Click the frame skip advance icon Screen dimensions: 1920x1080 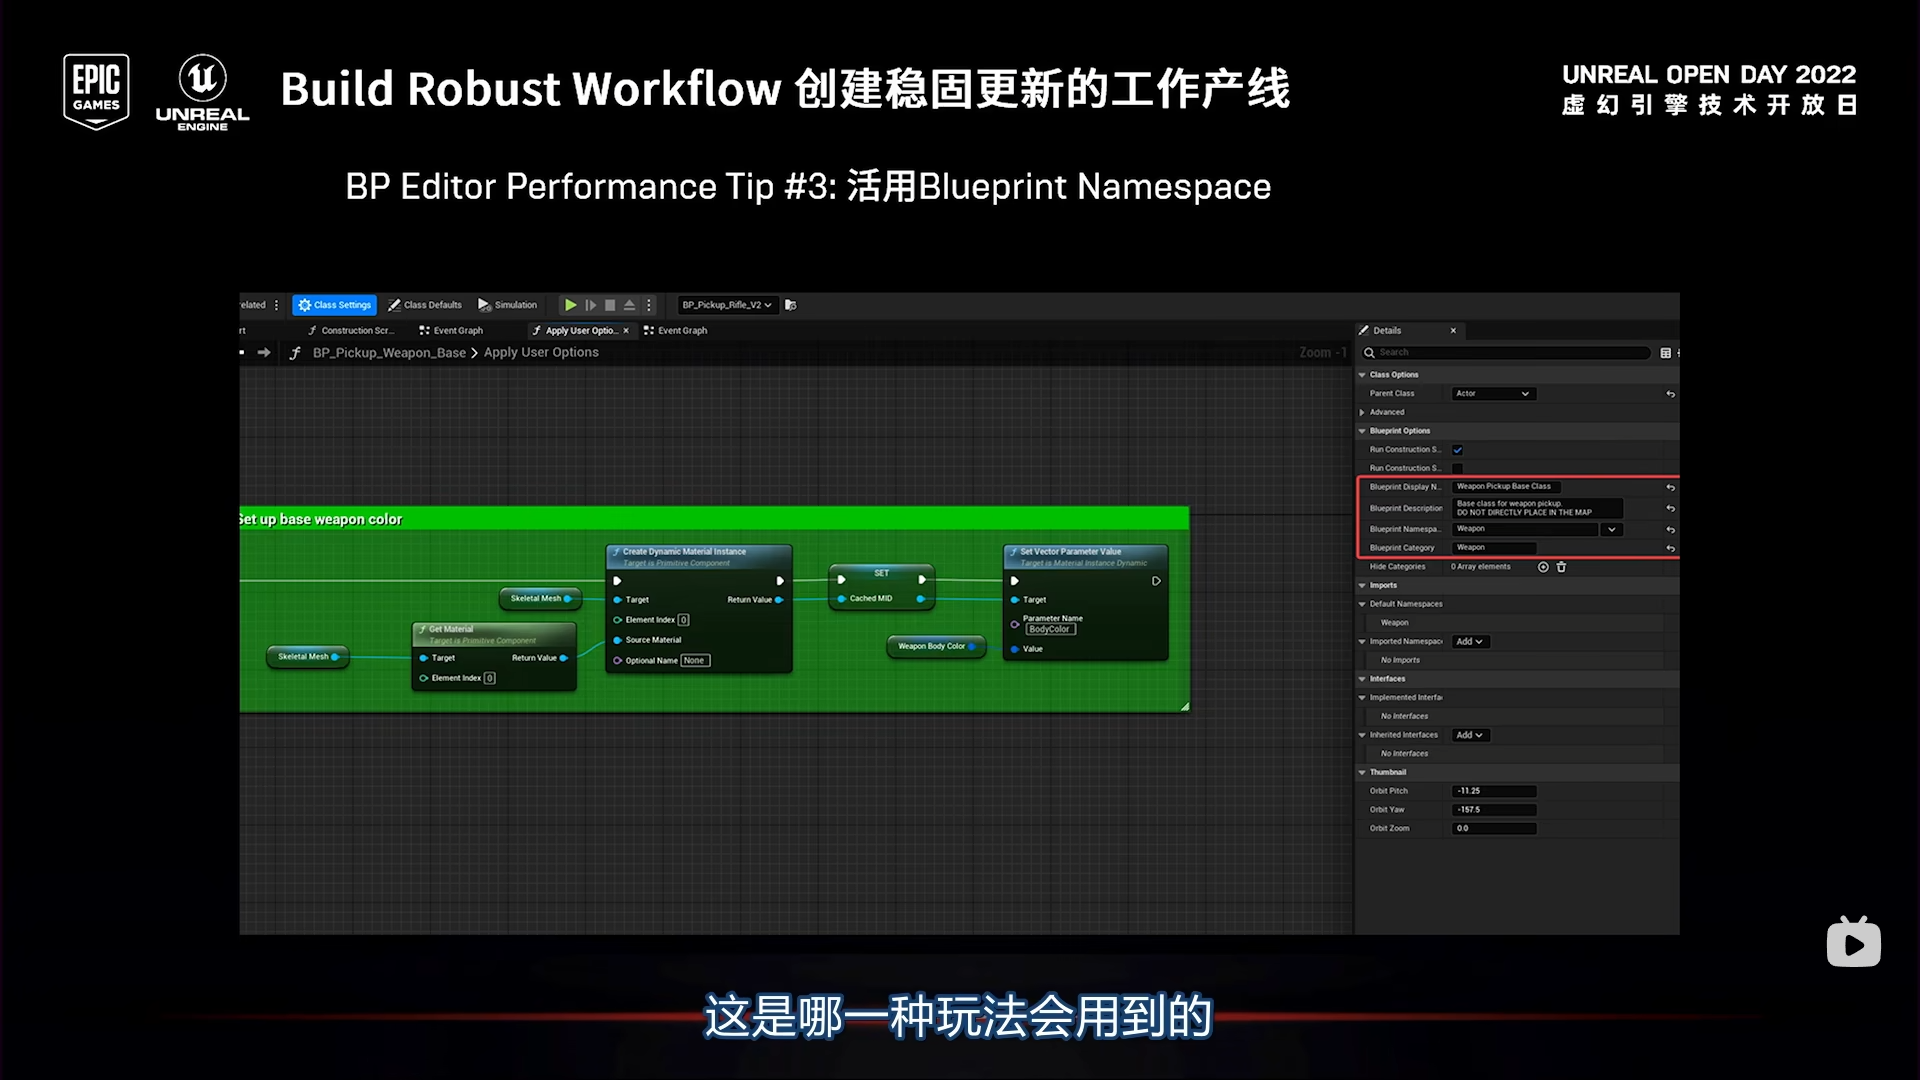590,305
